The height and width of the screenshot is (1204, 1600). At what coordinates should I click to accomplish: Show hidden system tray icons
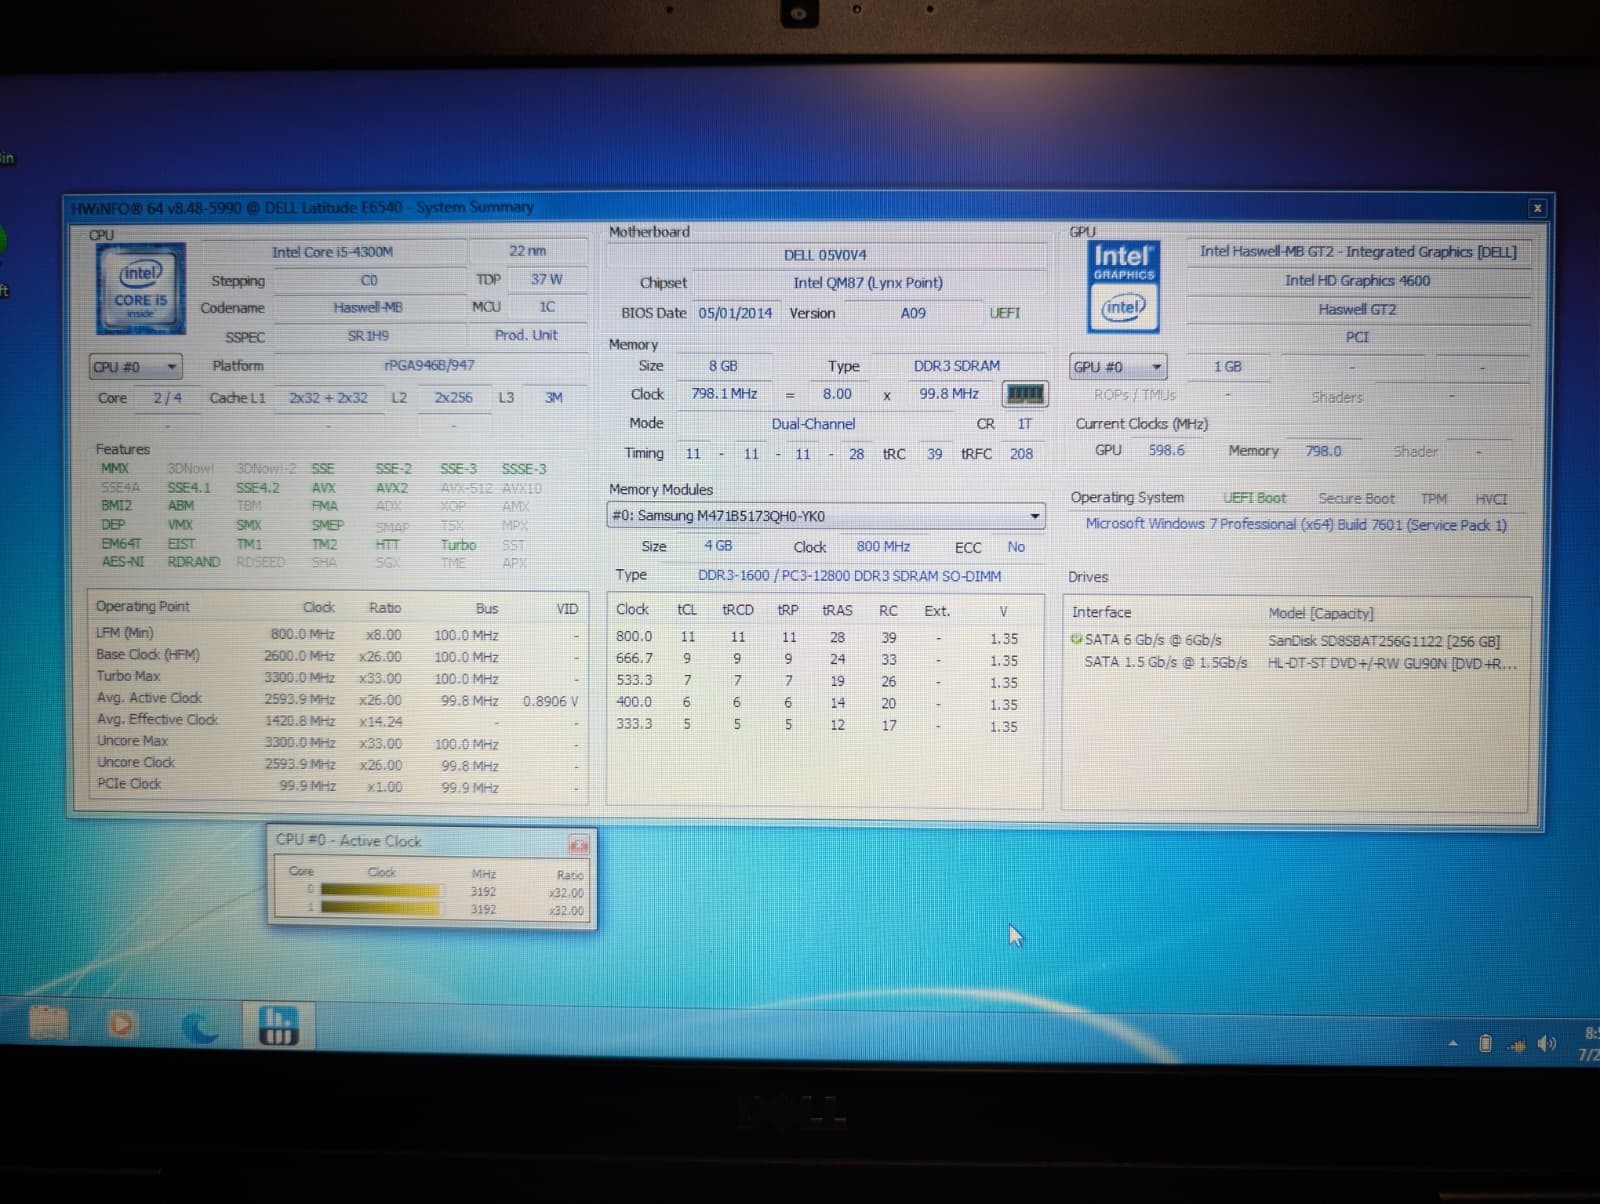coord(1452,1043)
